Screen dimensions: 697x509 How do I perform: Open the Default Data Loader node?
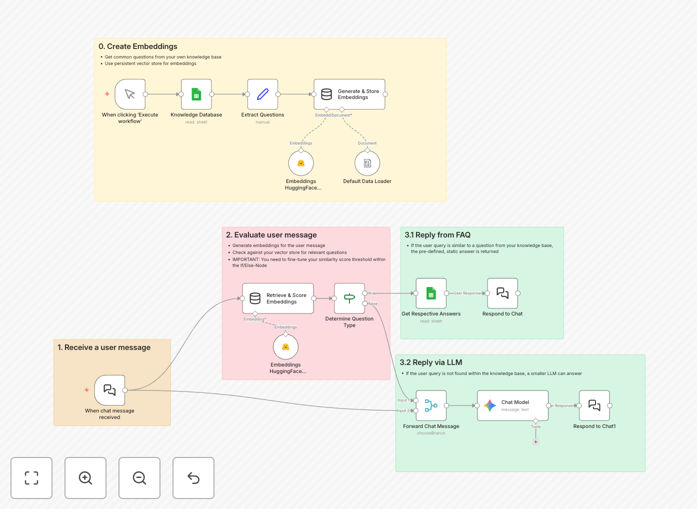[x=367, y=163]
